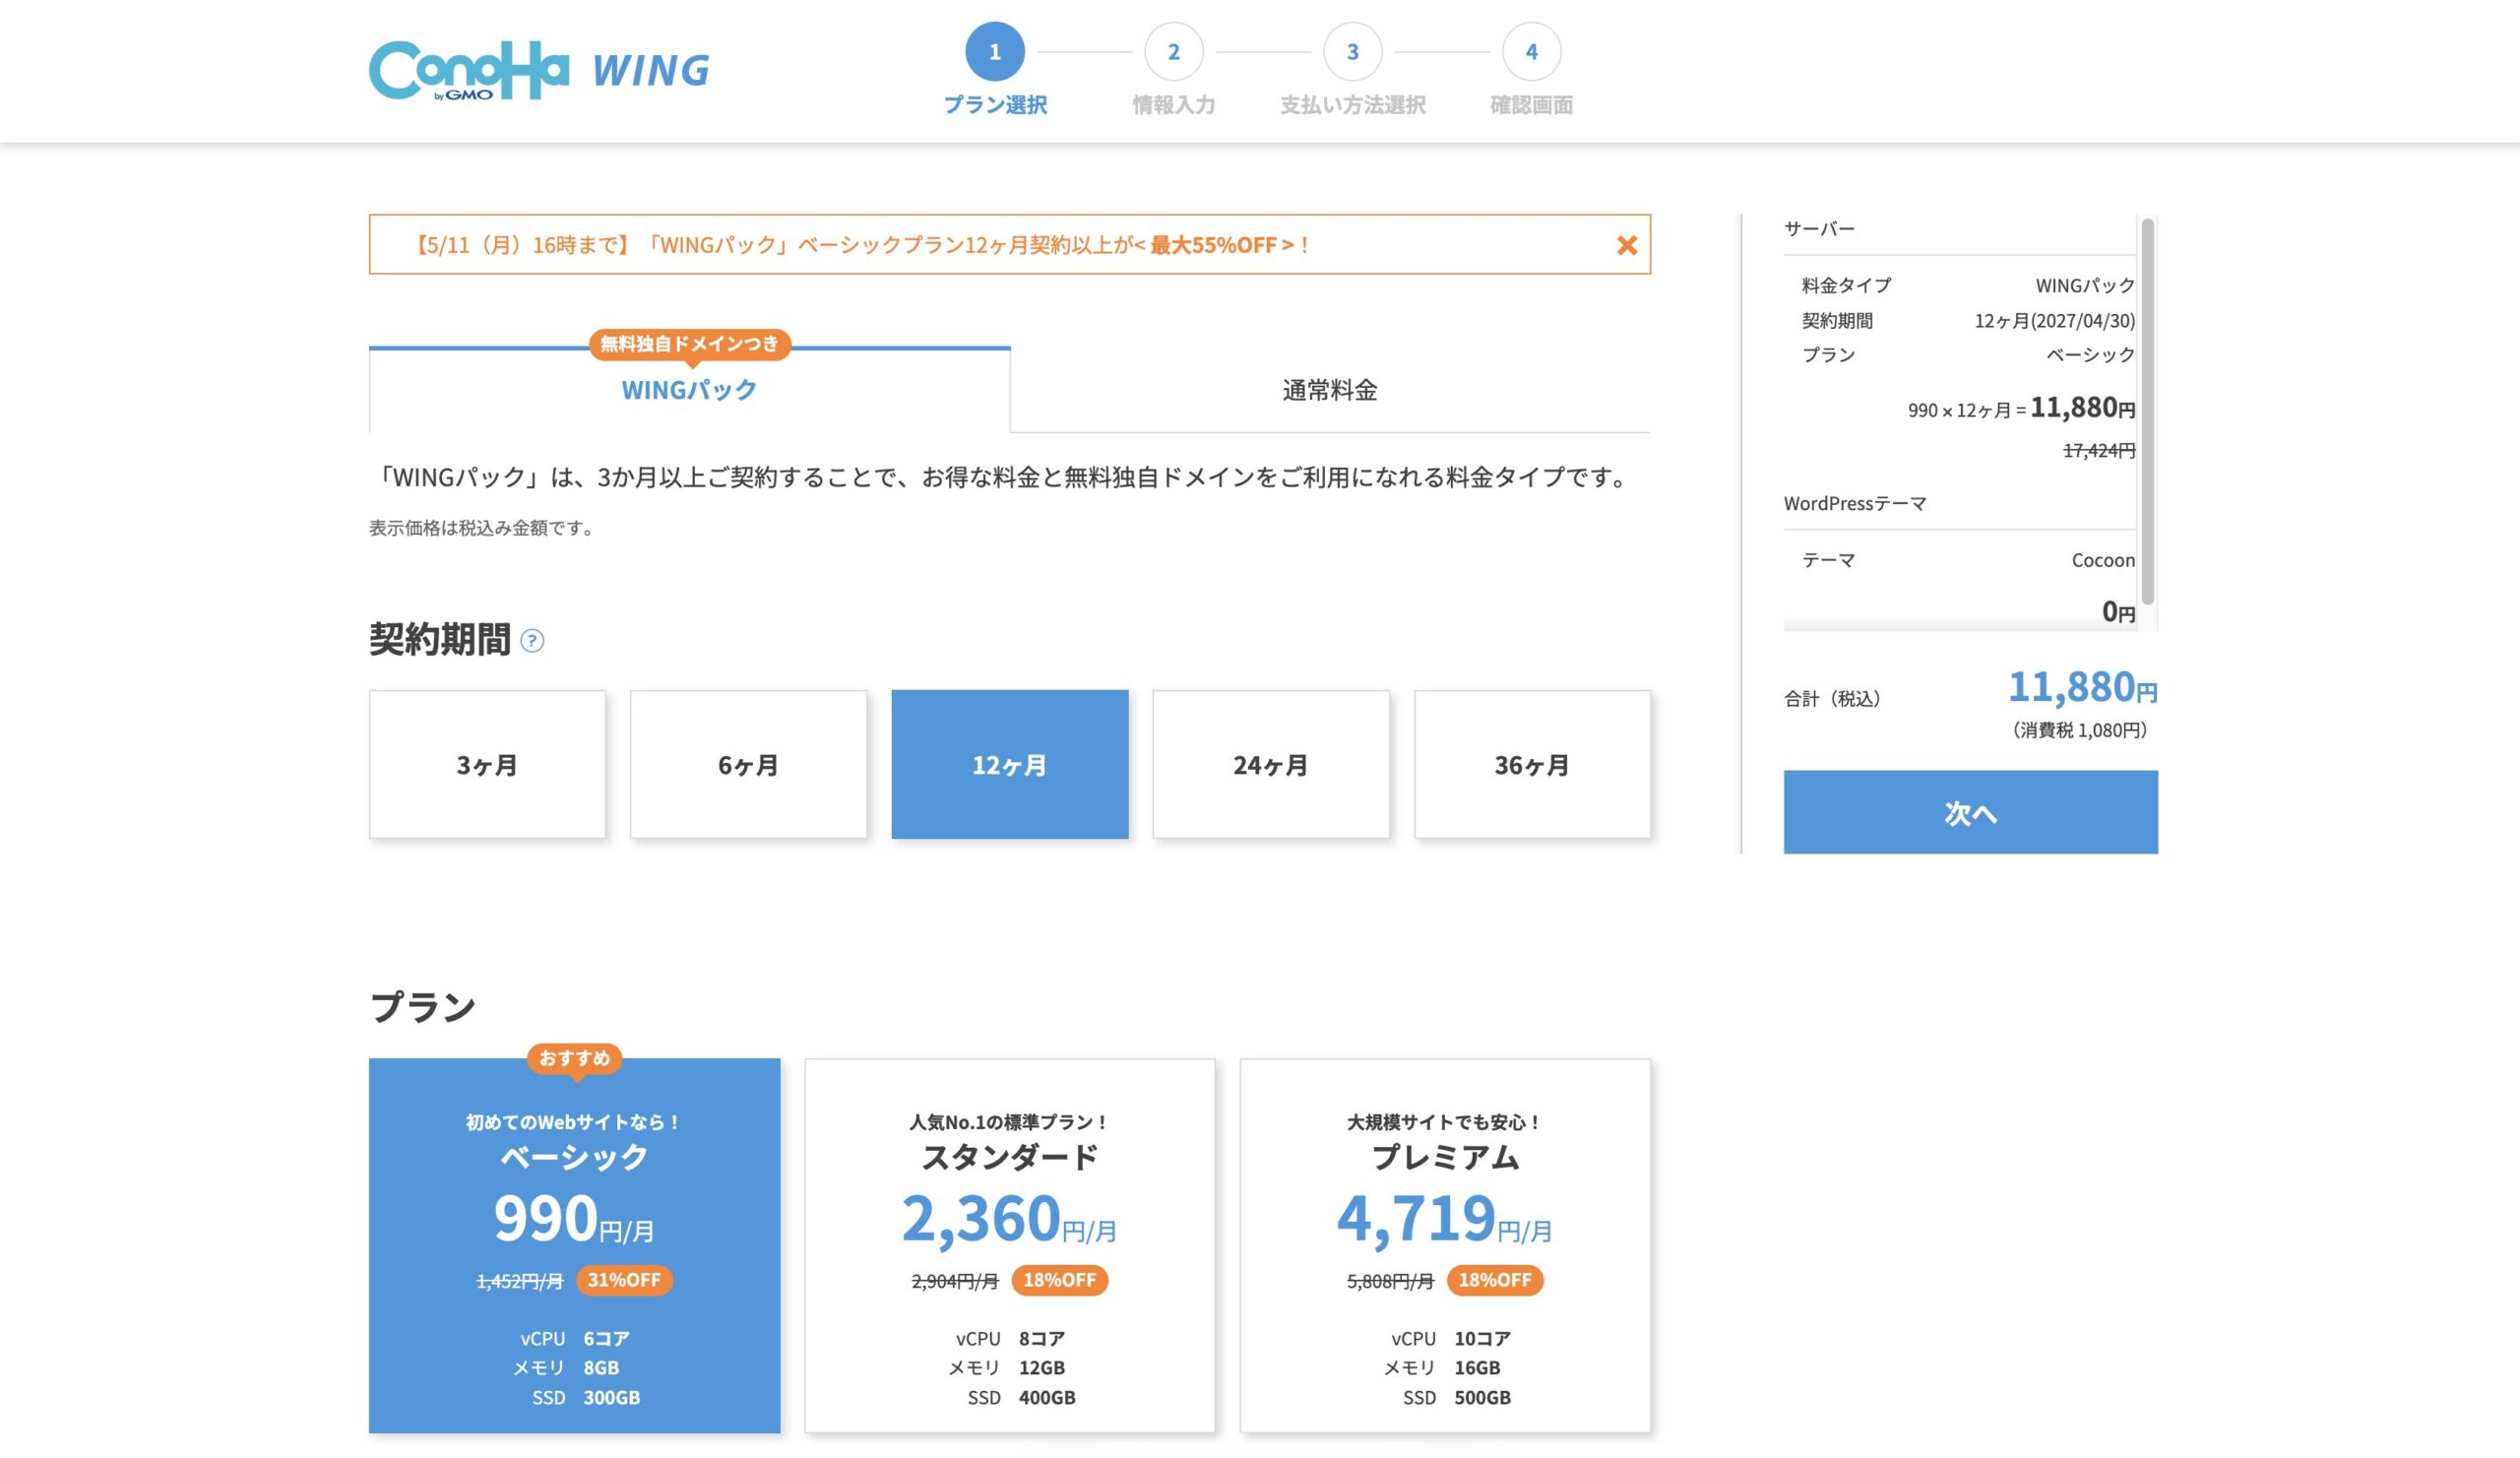The image size is (2520, 1458).
Task: Click step 4 確認画面 circle
Action: pyautogui.click(x=1531, y=52)
